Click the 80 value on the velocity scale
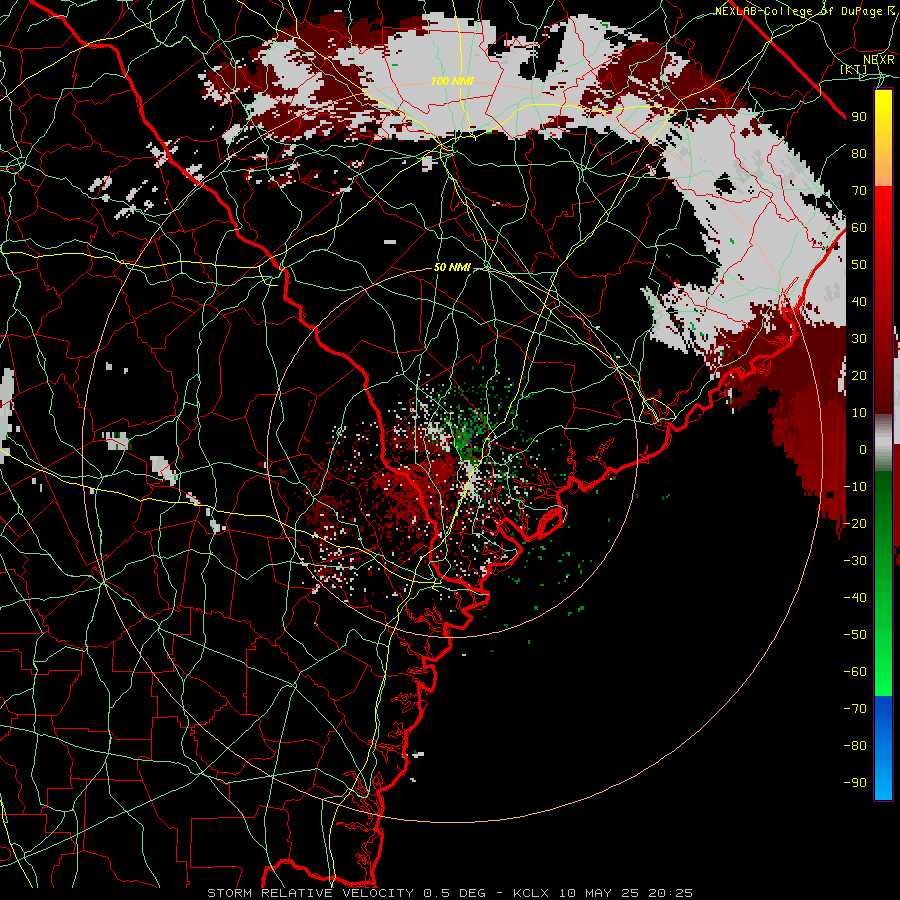 (859, 154)
